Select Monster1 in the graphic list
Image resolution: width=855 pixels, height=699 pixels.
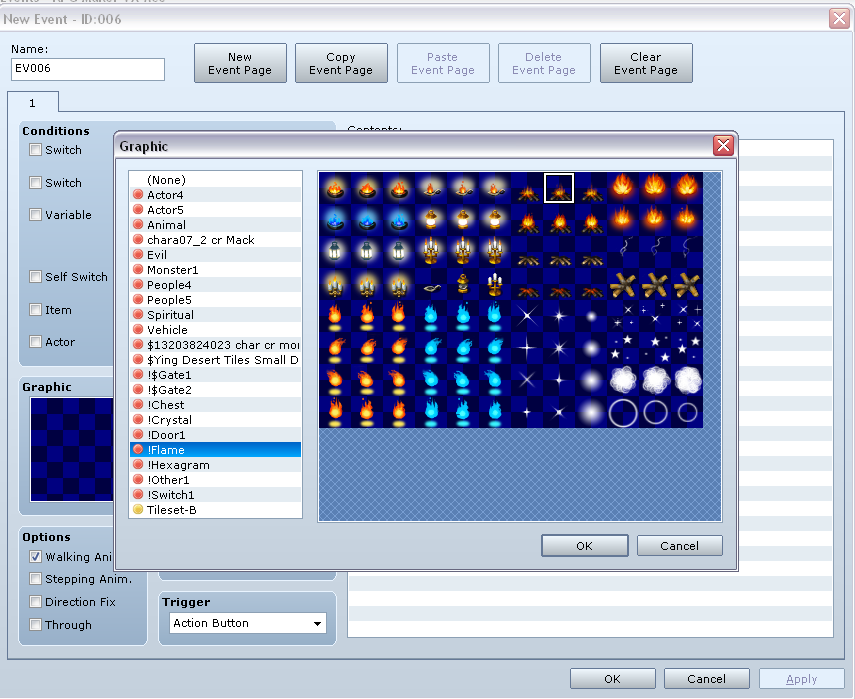pos(215,270)
